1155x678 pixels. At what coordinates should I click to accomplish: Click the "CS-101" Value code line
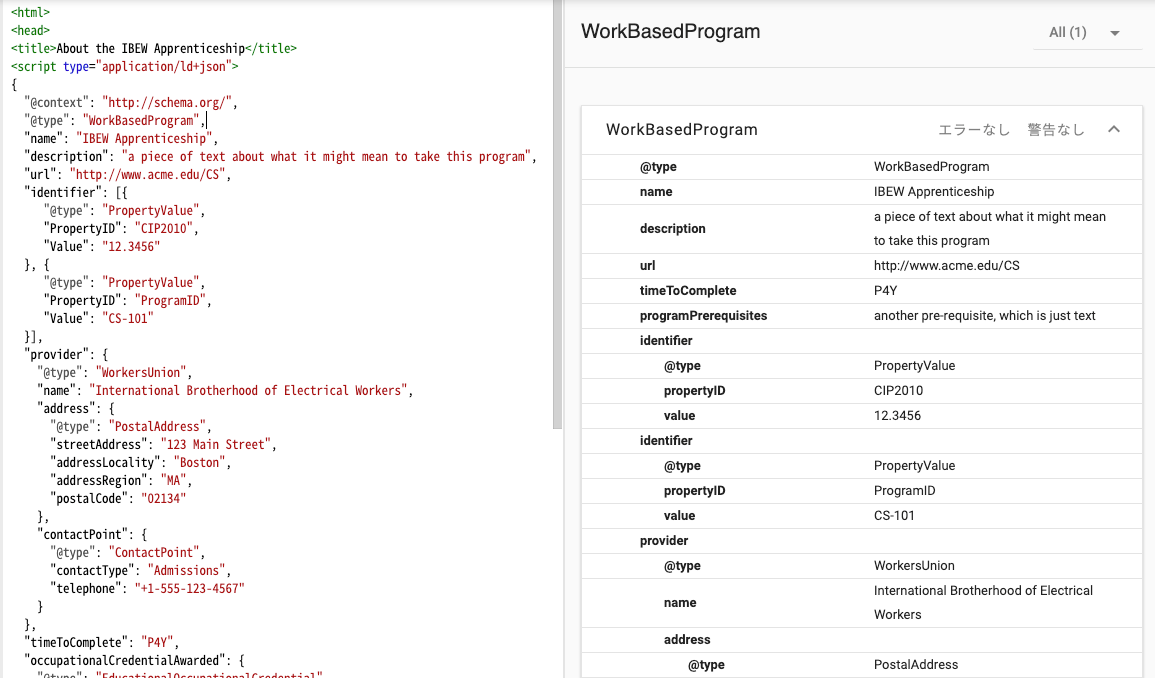click(x=98, y=318)
